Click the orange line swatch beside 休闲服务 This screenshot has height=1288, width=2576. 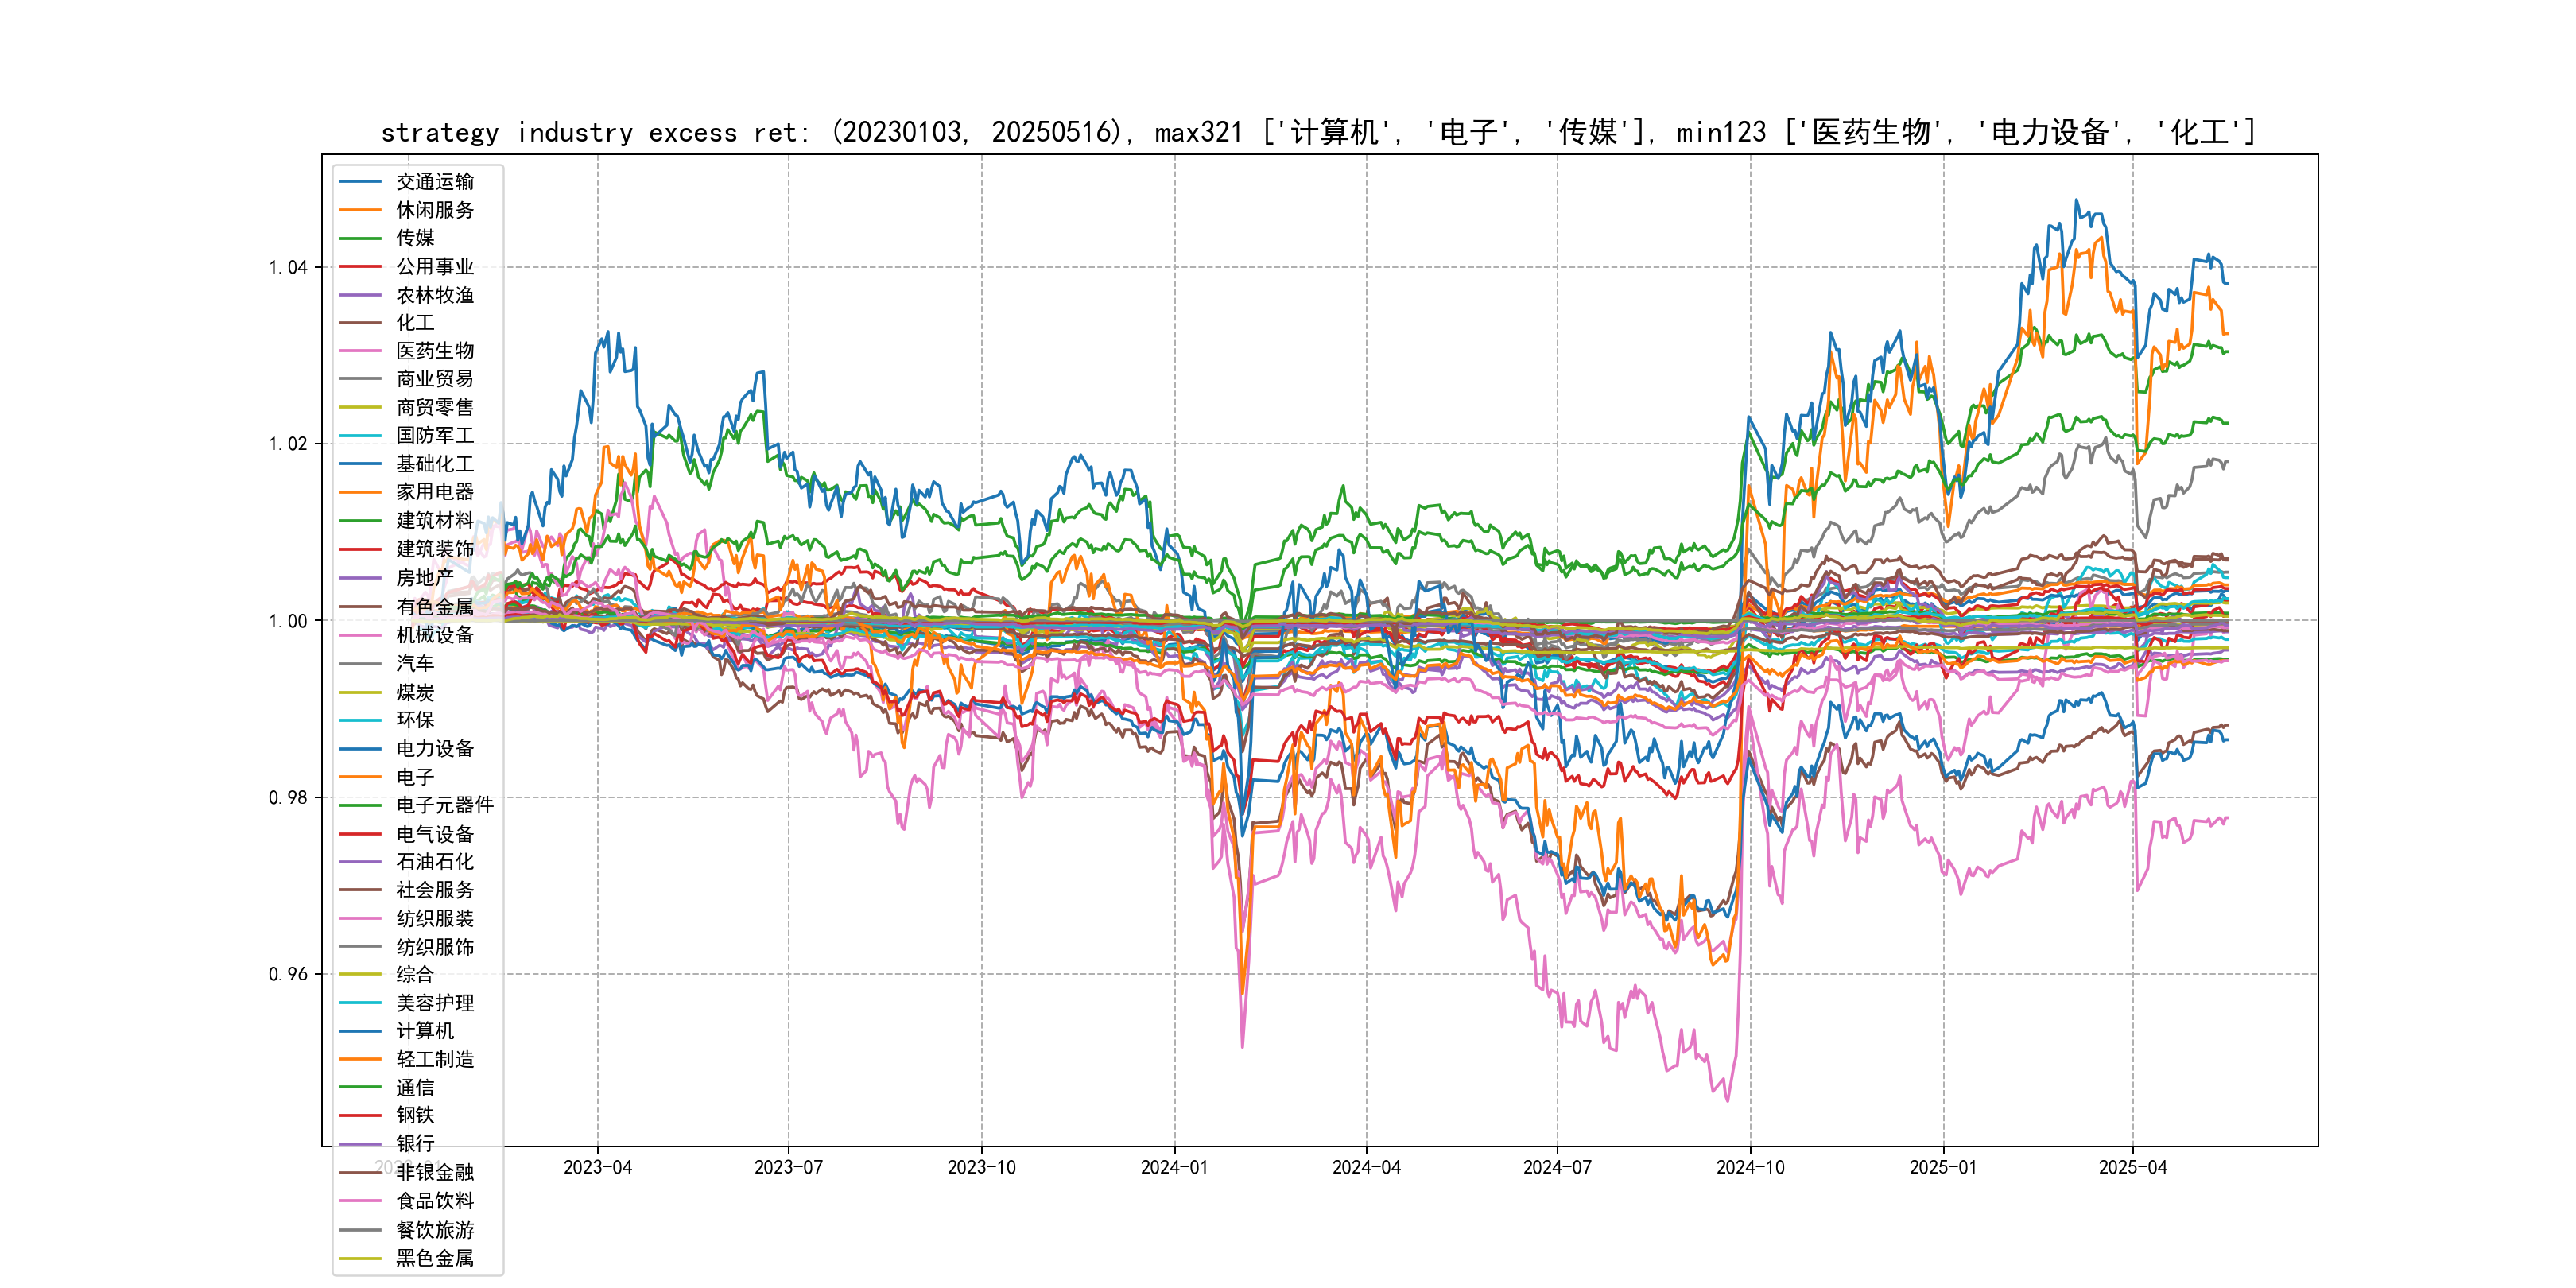(x=360, y=210)
